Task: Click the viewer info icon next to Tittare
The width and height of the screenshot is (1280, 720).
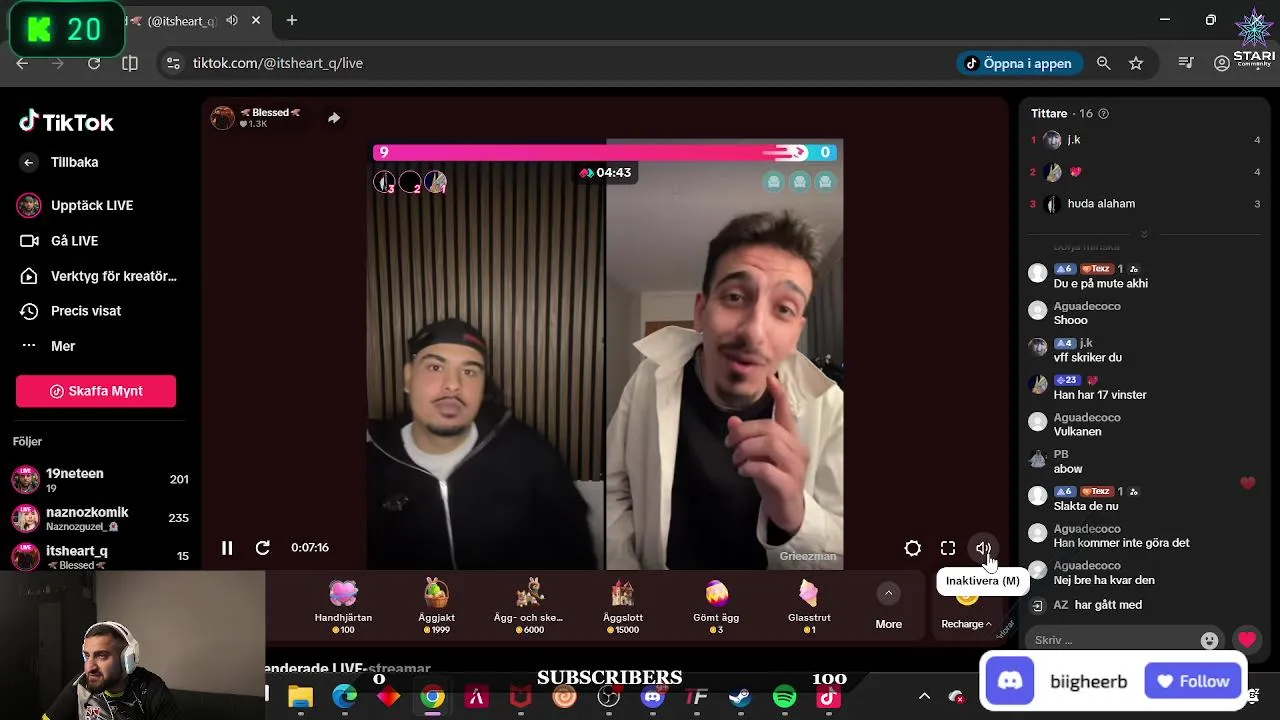Action: [1103, 114]
